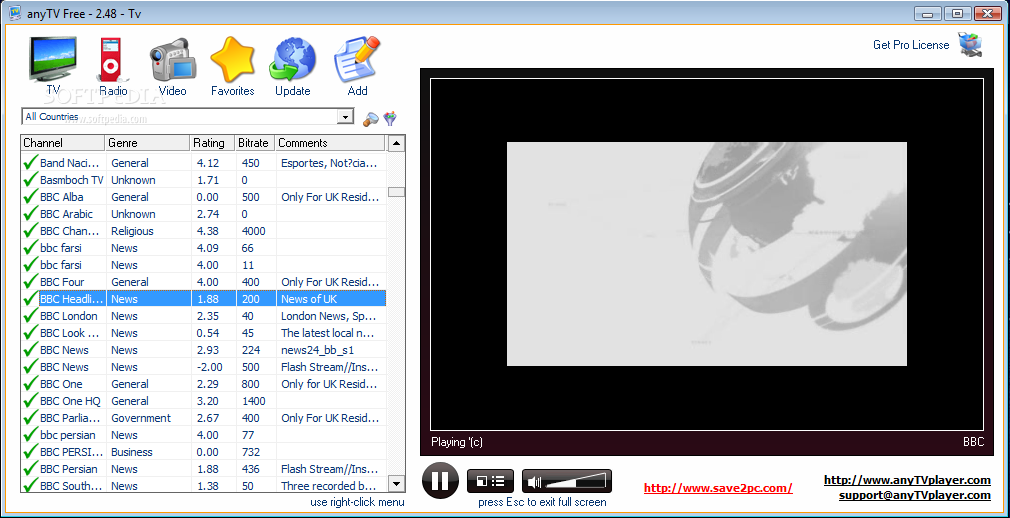Select the BBC Parlia... Government channel
This screenshot has height=518, width=1010.
pos(204,418)
